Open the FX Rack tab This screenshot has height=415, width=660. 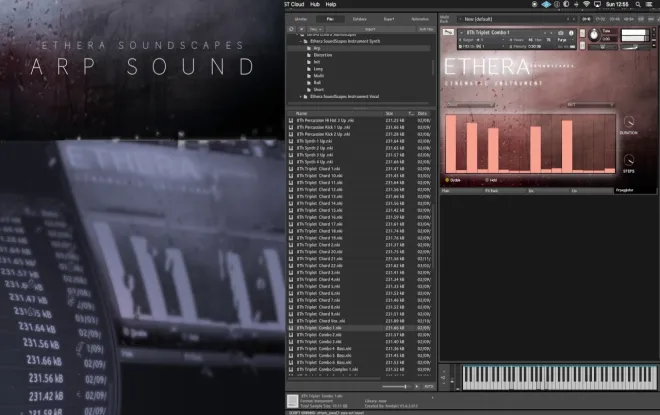coord(505,191)
